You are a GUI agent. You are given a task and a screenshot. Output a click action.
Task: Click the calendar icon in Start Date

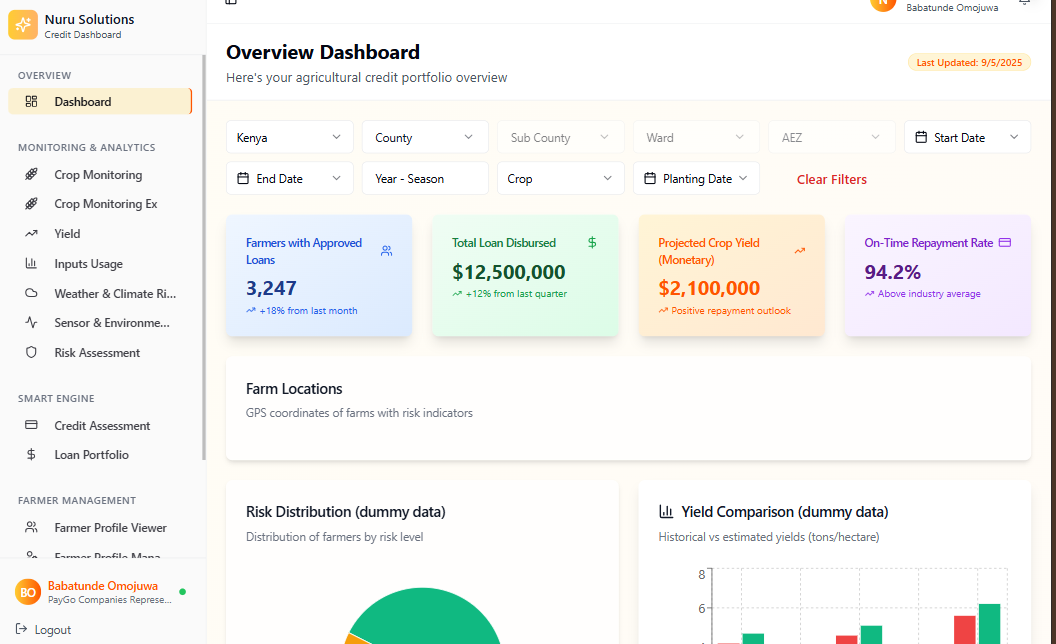921,137
